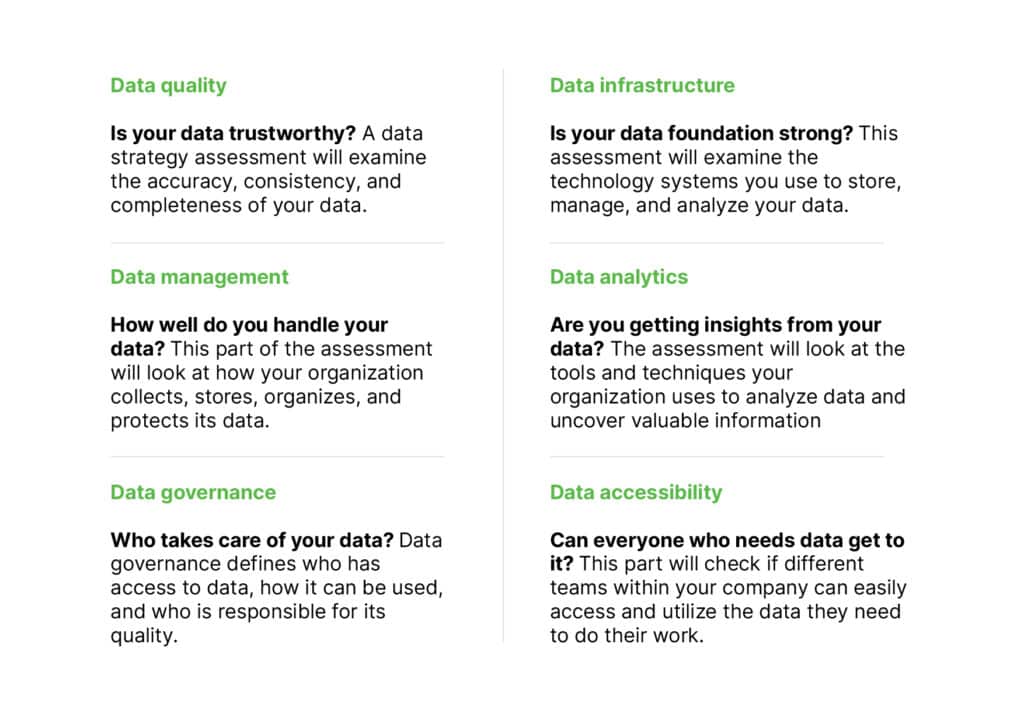Click the 'and who is responsible for its' line
The height and width of the screenshot is (724, 1024).
point(248,612)
